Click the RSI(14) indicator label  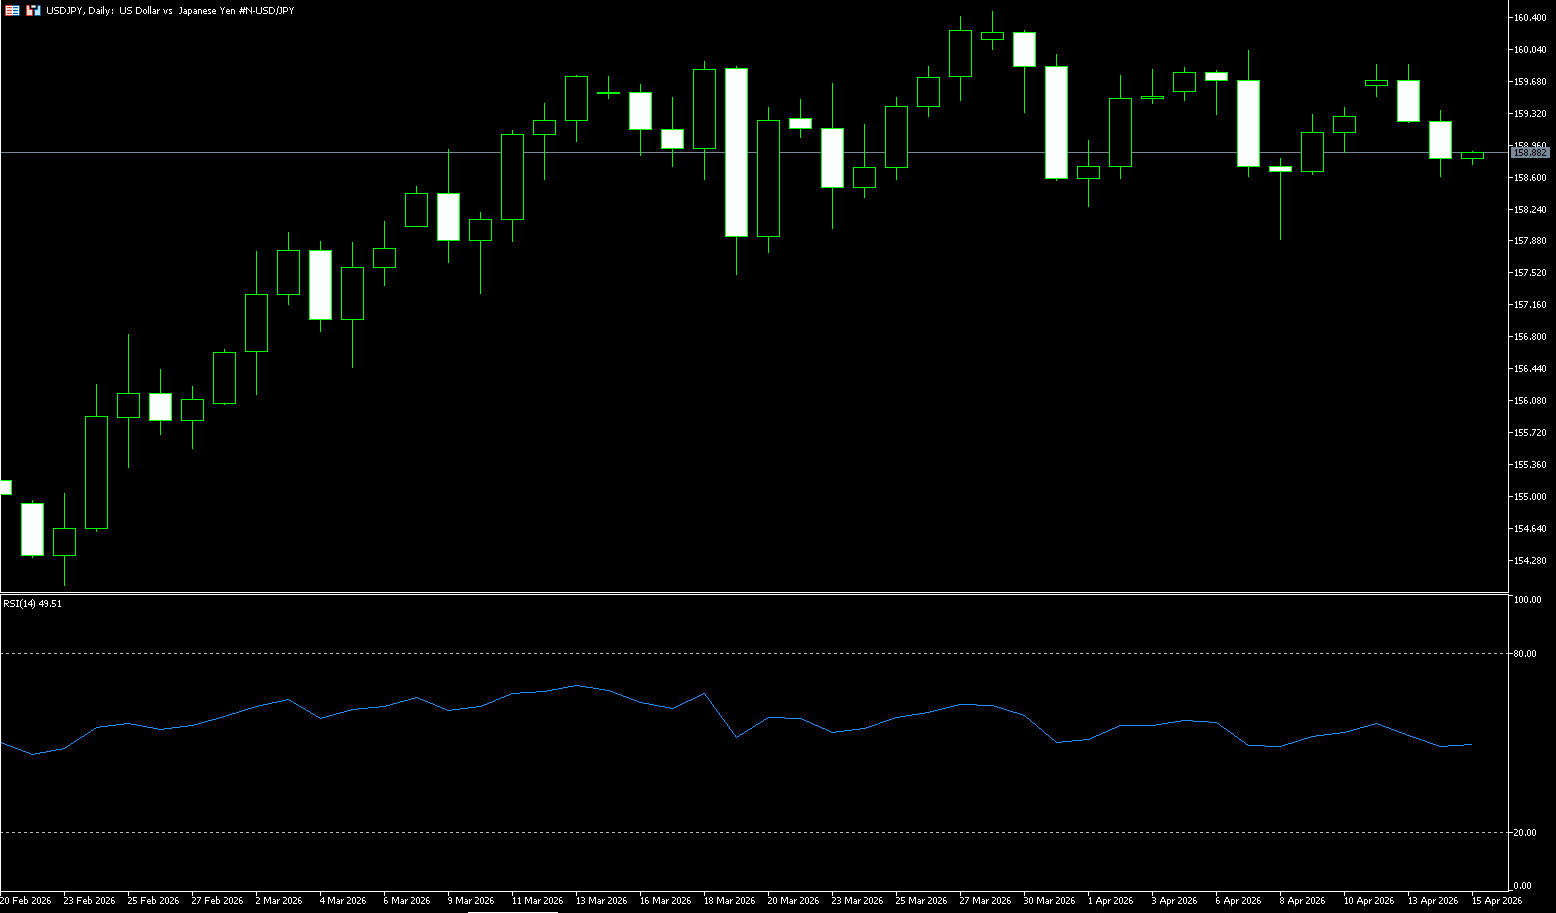point(32,604)
